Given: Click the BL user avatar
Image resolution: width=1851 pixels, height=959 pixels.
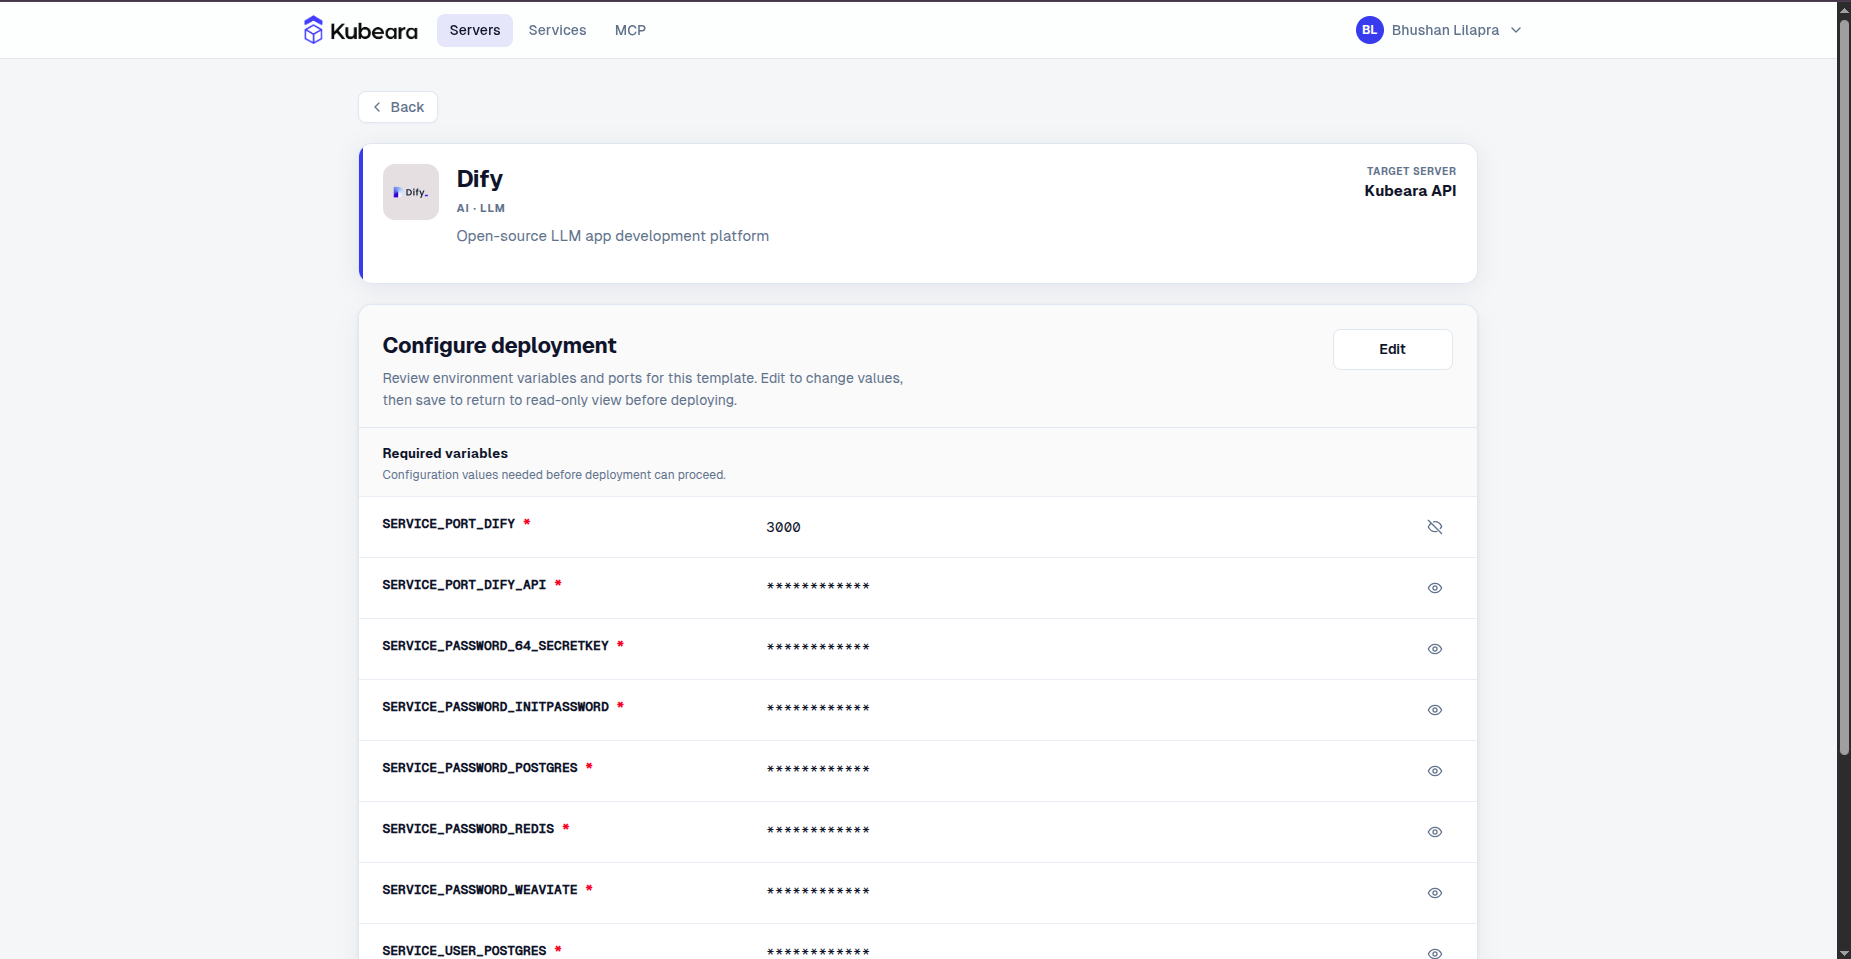Looking at the screenshot, I should coord(1369,30).
